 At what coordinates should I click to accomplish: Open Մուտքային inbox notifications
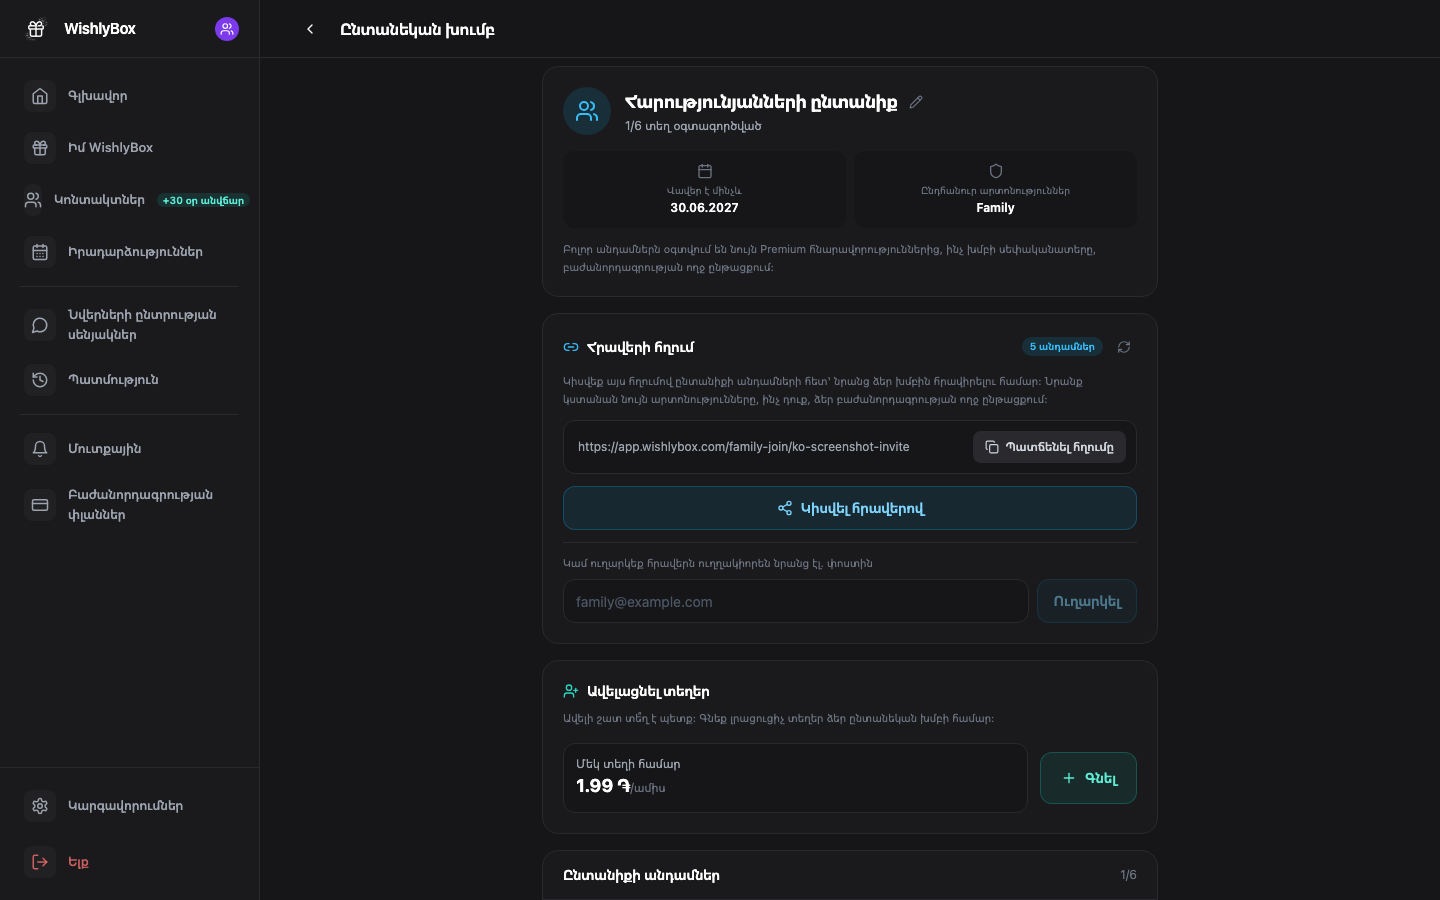pos(130,449)
